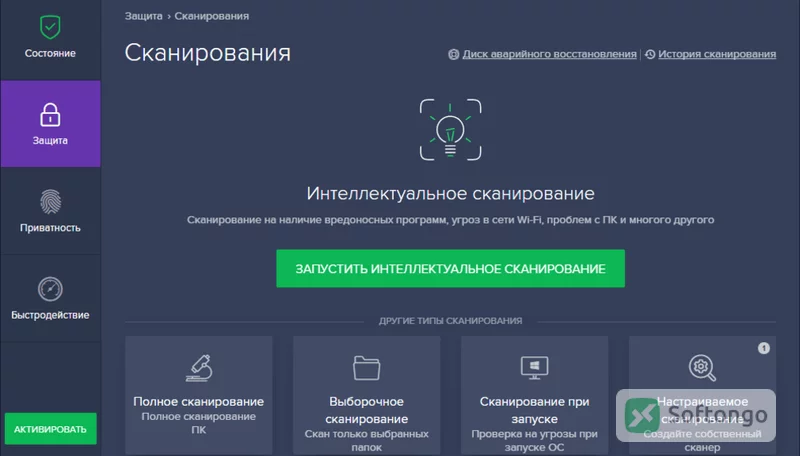Start ЗАПУСТИТЬ ИНТЕЛЛЕКТУАЛЬНОЕ СКАНИРОВАНИЕ
The image size is (800, 456).
point(451,268)
